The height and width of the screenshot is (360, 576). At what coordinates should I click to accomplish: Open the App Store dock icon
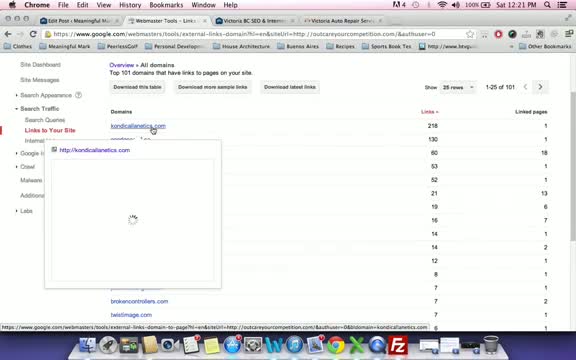coord(232,345)
